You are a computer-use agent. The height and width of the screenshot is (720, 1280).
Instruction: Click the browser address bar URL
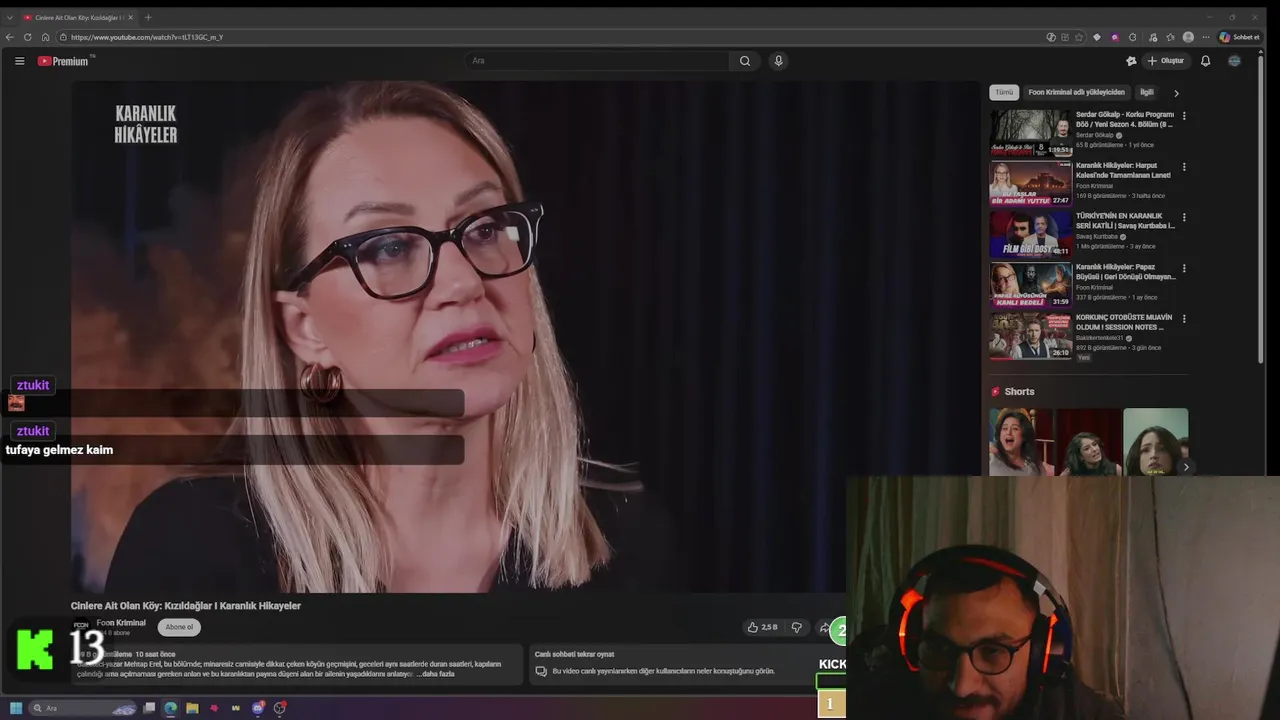pyautogui.click(x=147, y=37)
